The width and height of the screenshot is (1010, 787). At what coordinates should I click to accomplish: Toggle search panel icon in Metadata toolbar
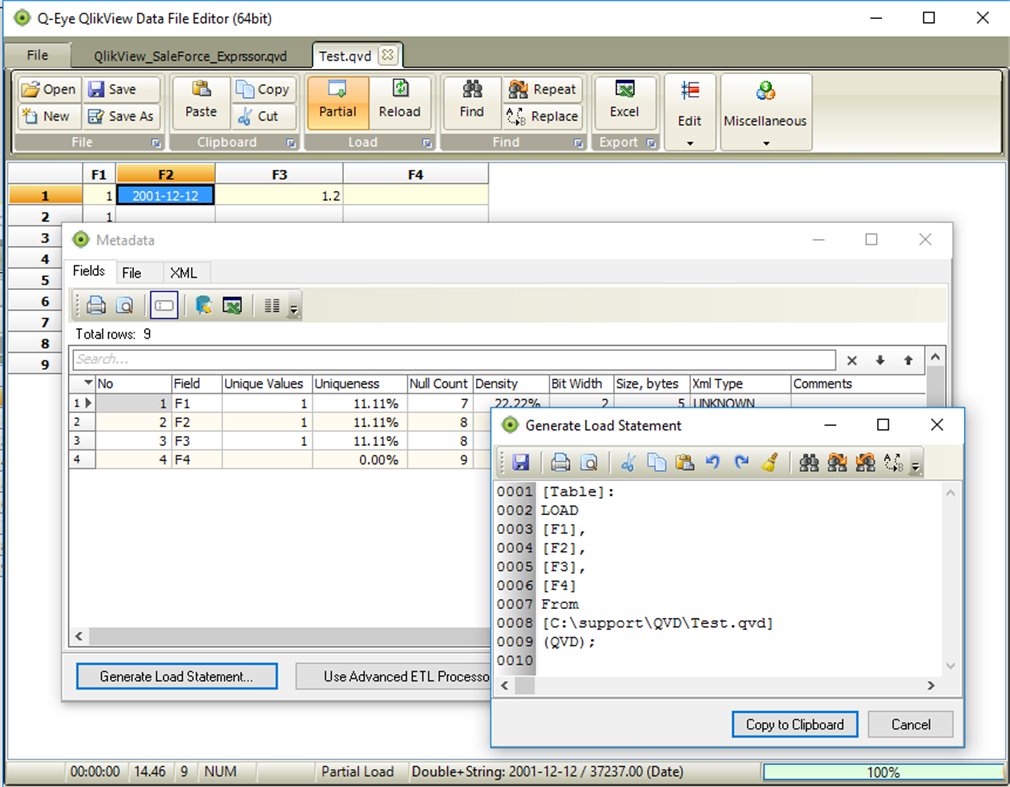(164, 305)
